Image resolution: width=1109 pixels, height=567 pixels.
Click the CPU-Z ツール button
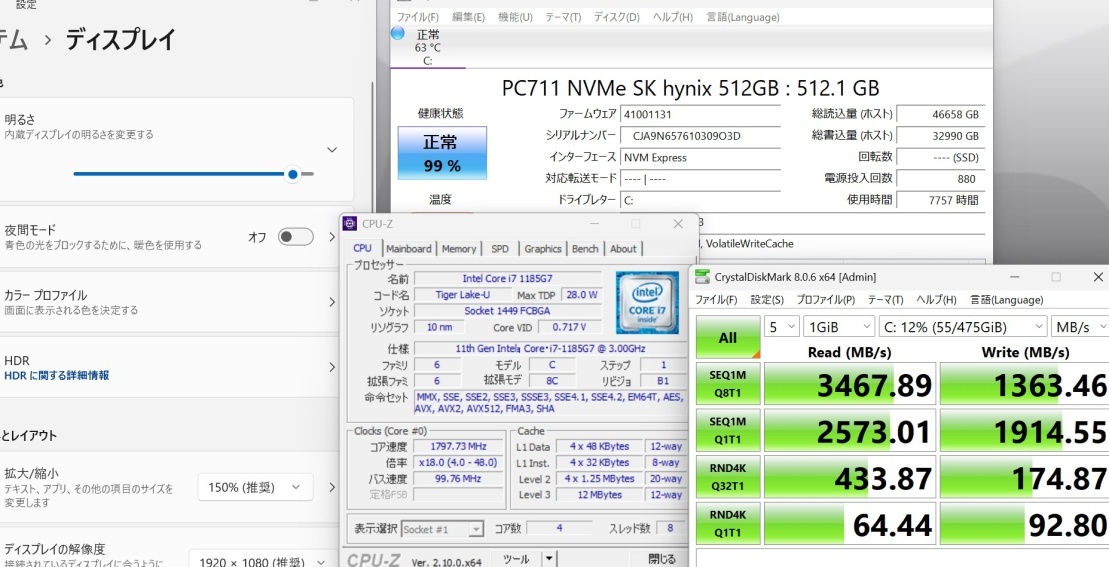click(x=516, y=559)
